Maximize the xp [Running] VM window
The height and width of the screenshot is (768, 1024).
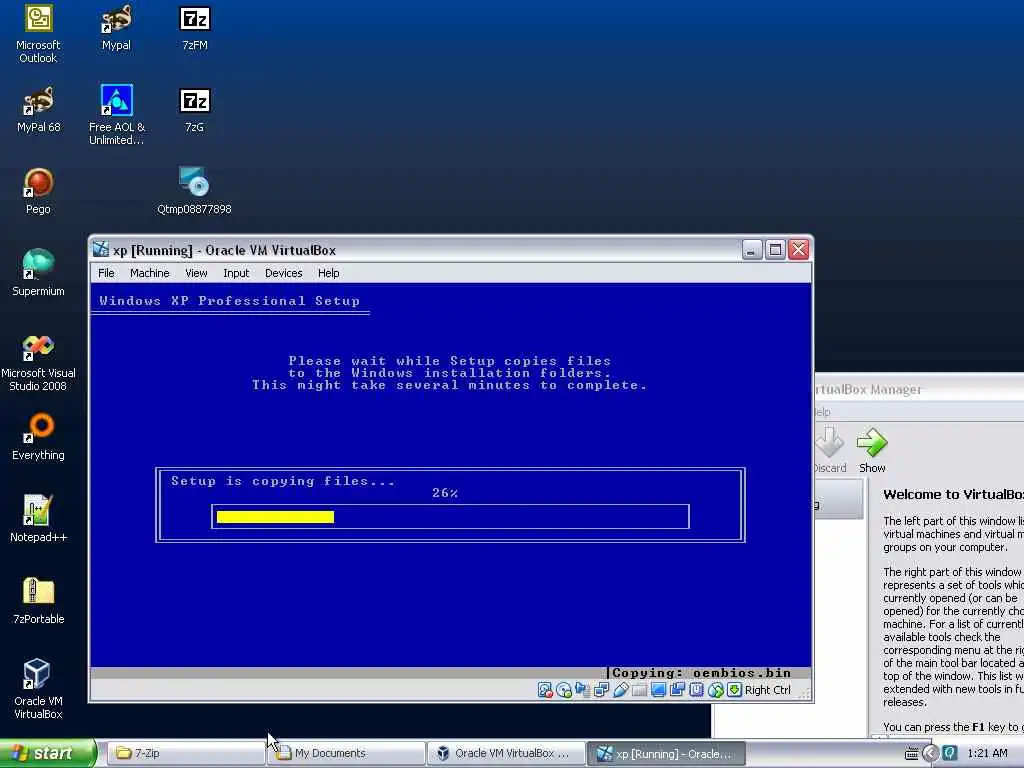click(x=775, y=249)
